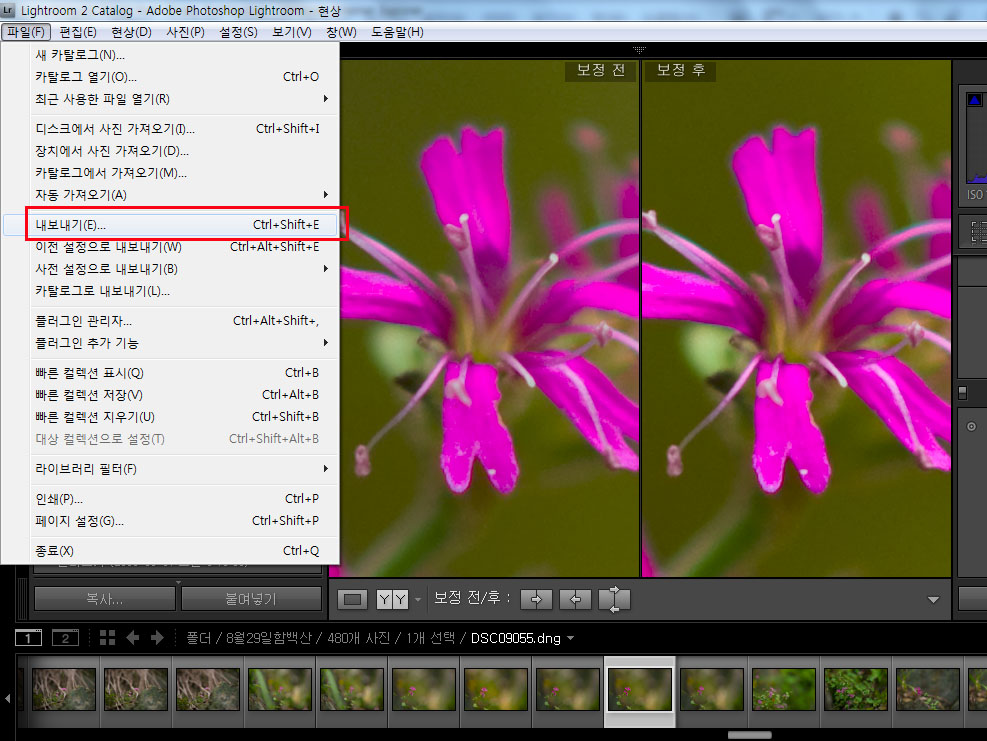The width and height of the screenshot is (987, 741).
Task: Toggle the shadow clipping triangle in histogram
Action: (x=974, y=100)
